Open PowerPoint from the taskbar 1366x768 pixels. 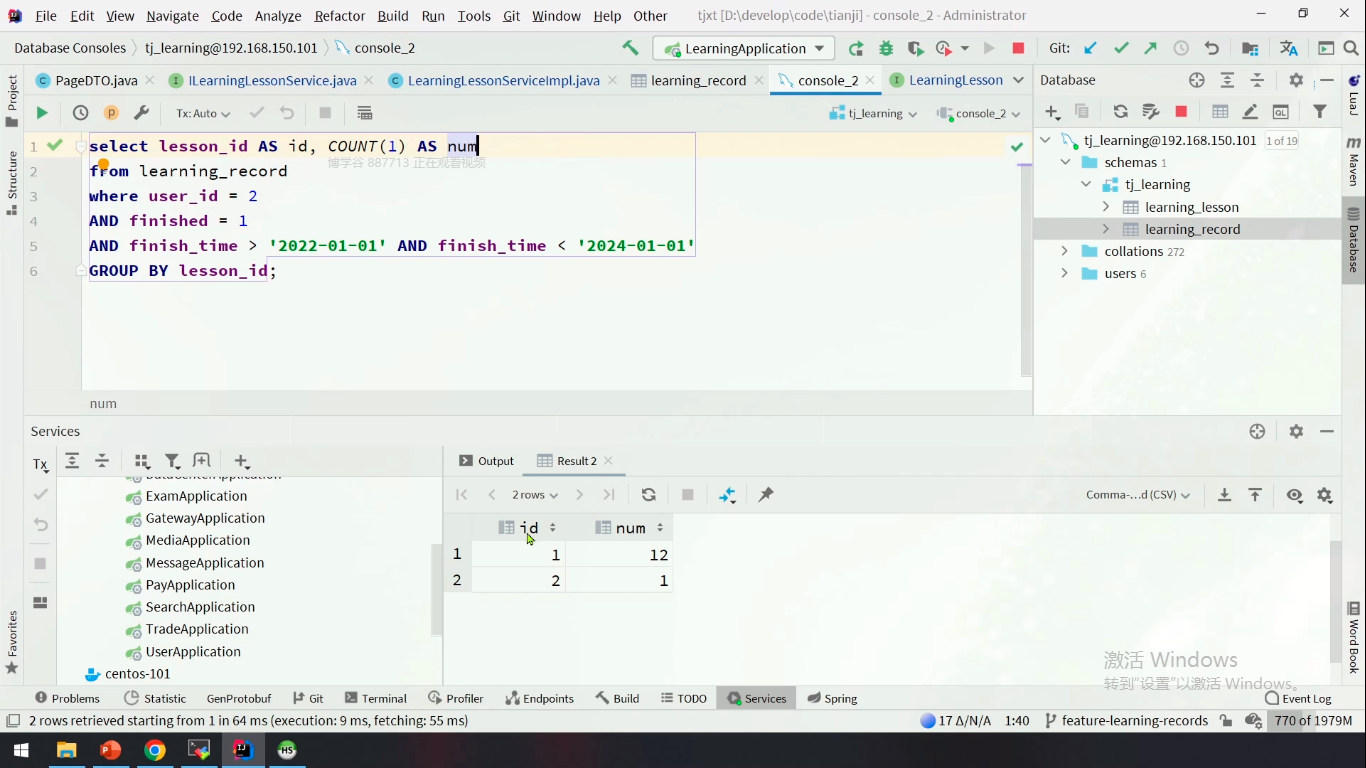pos(110,749)
